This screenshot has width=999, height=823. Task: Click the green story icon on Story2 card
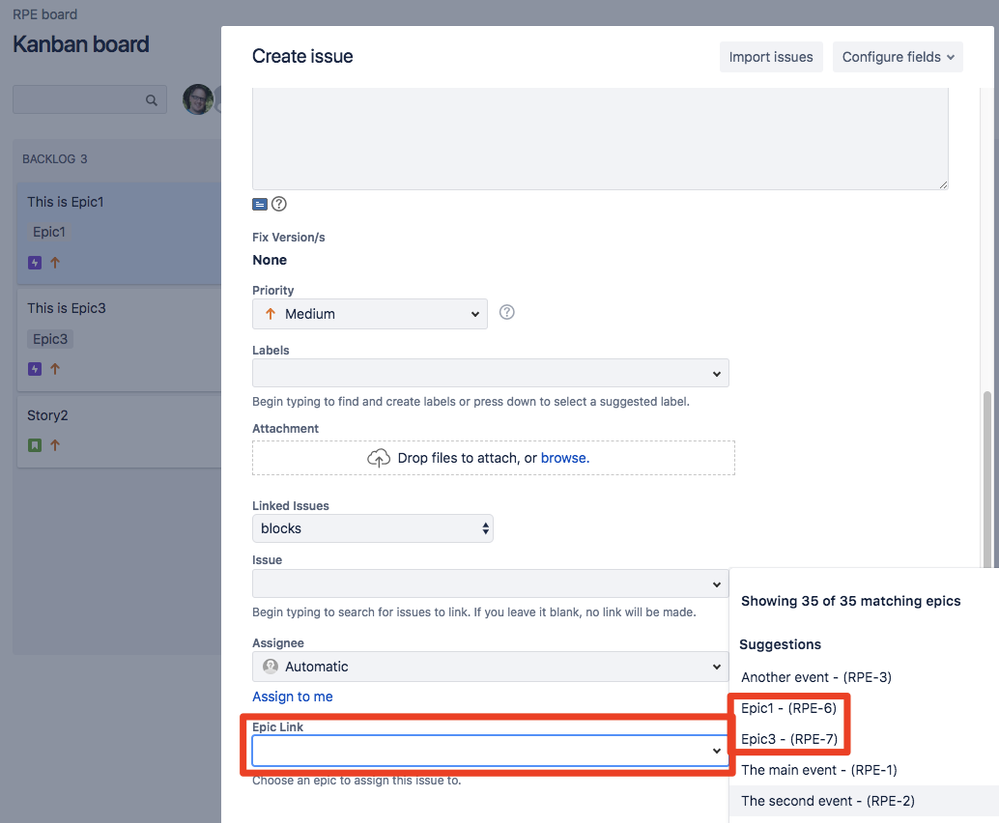(x=35, y=445)
